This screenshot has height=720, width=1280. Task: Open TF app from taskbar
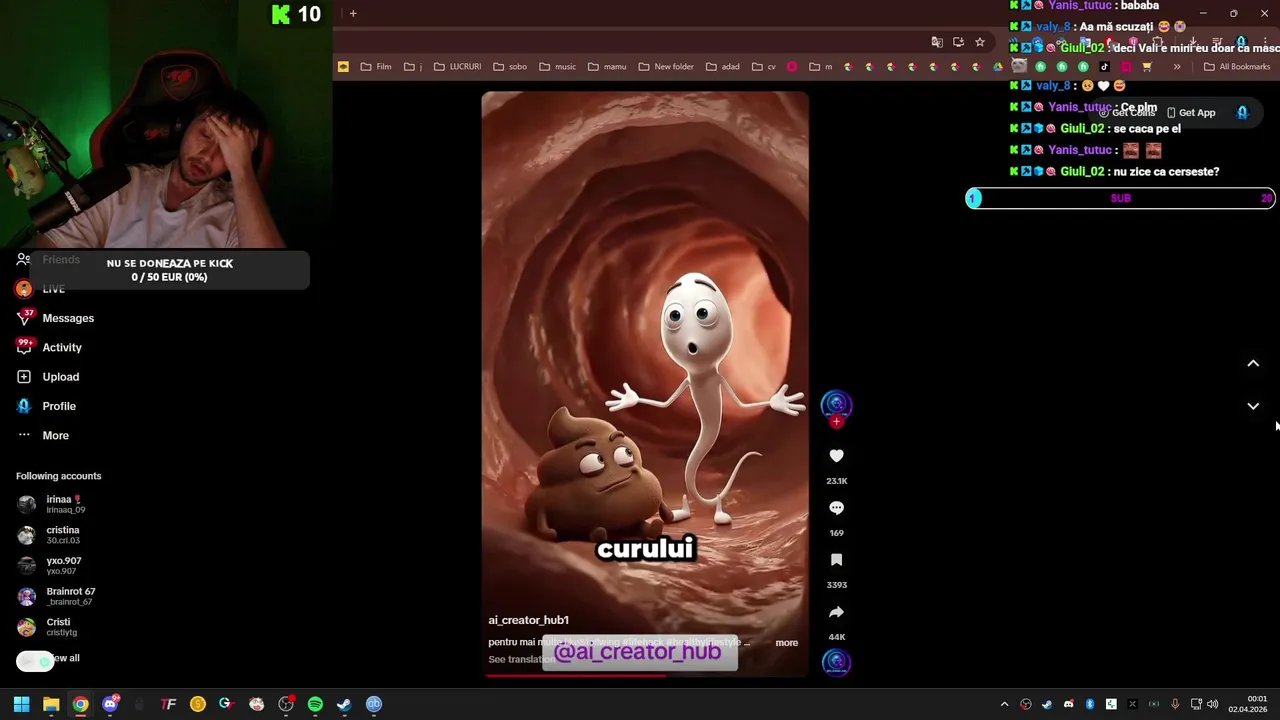pyautogui.click(x=169, y=704)
